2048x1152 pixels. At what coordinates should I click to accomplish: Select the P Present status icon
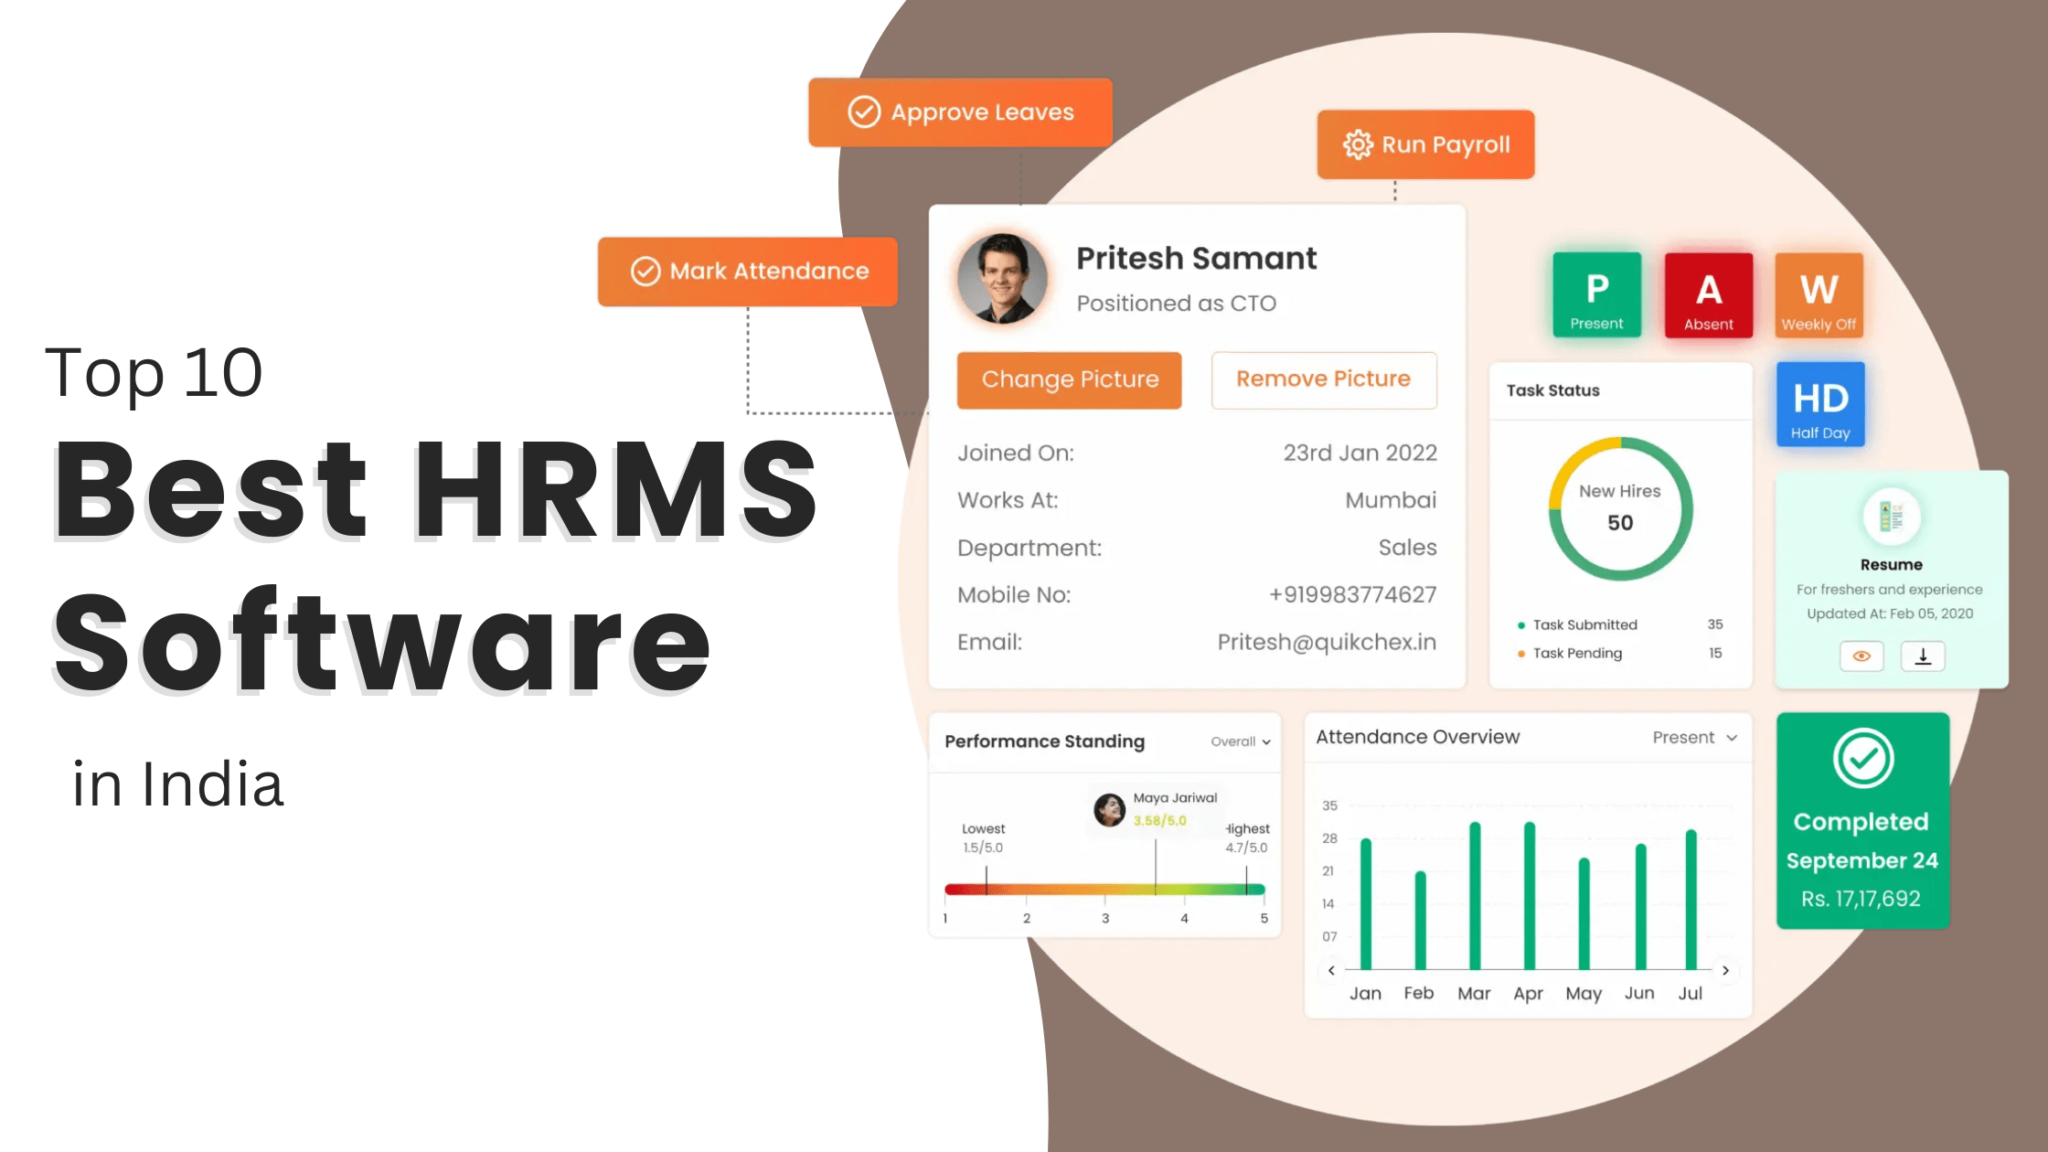pyautogui.click(x=1596, y=295)
